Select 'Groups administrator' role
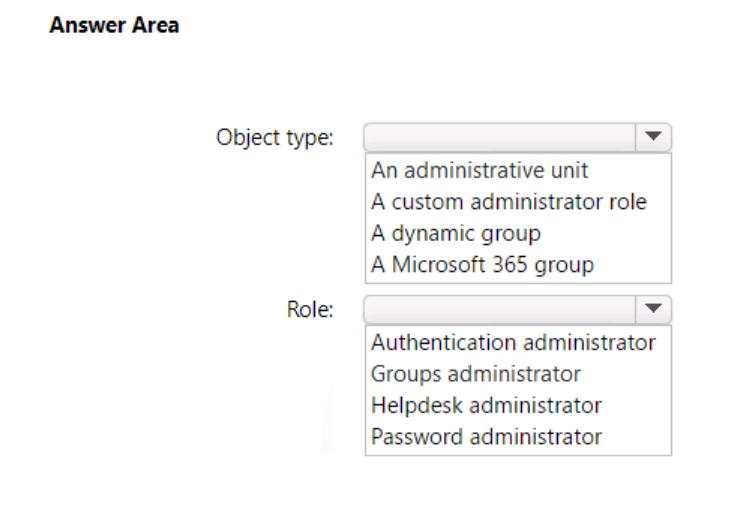This screenshot has width=740, height=510. [476, 373]
